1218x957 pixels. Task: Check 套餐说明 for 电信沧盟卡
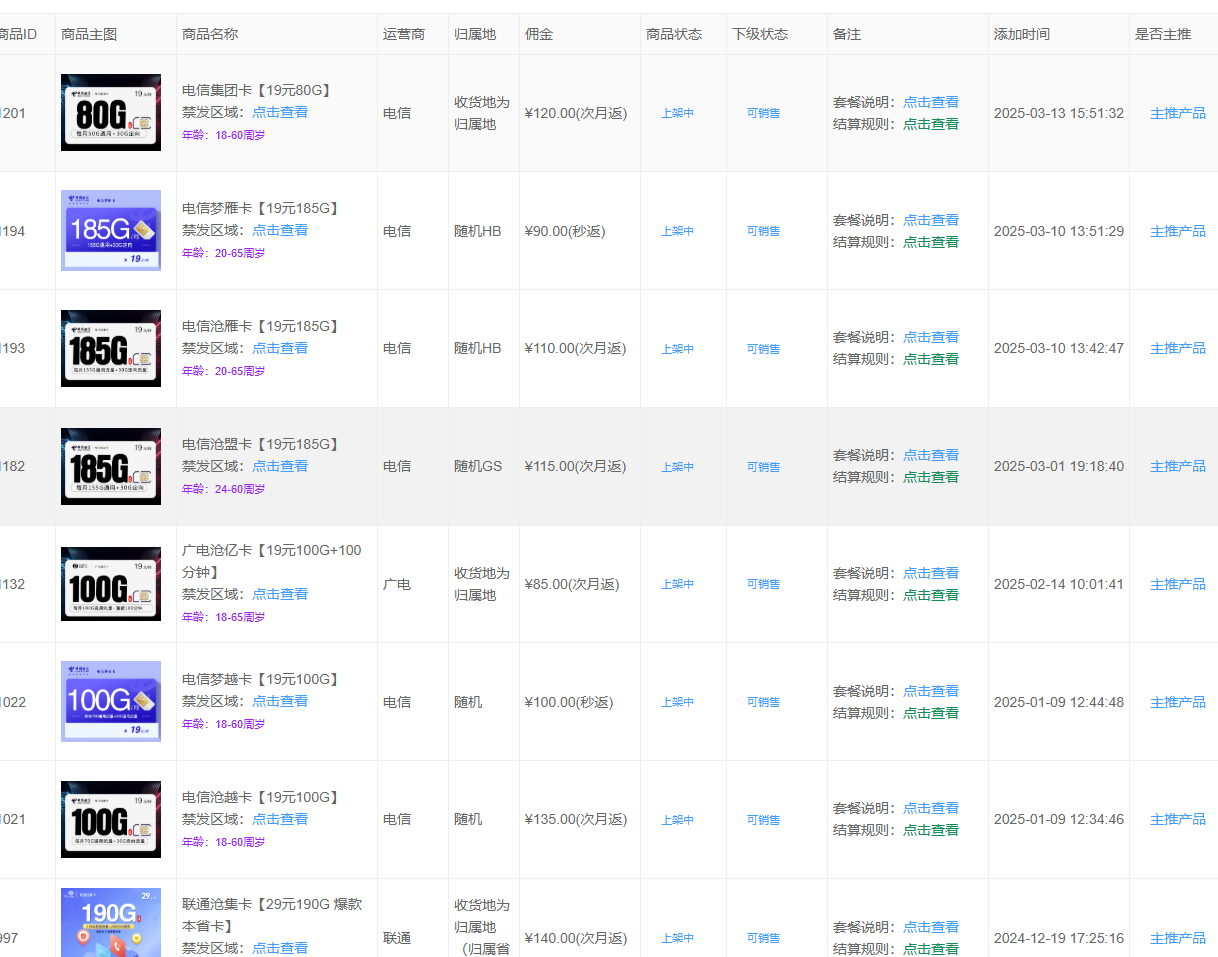point(931,455)
